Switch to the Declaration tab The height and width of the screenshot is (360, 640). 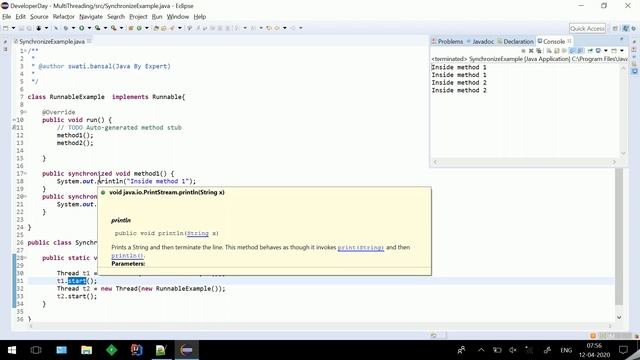(516, 41)
